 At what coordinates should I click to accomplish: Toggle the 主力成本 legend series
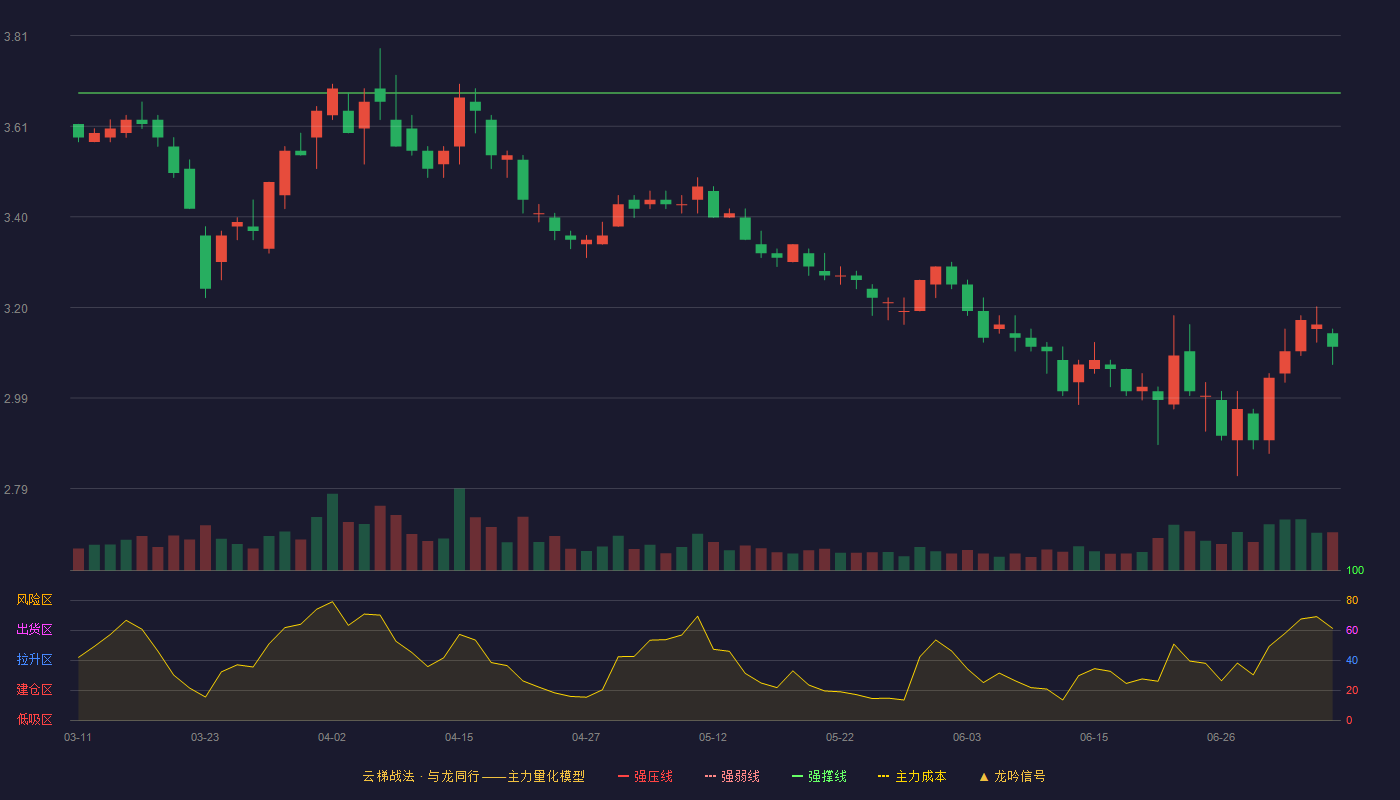912,776
